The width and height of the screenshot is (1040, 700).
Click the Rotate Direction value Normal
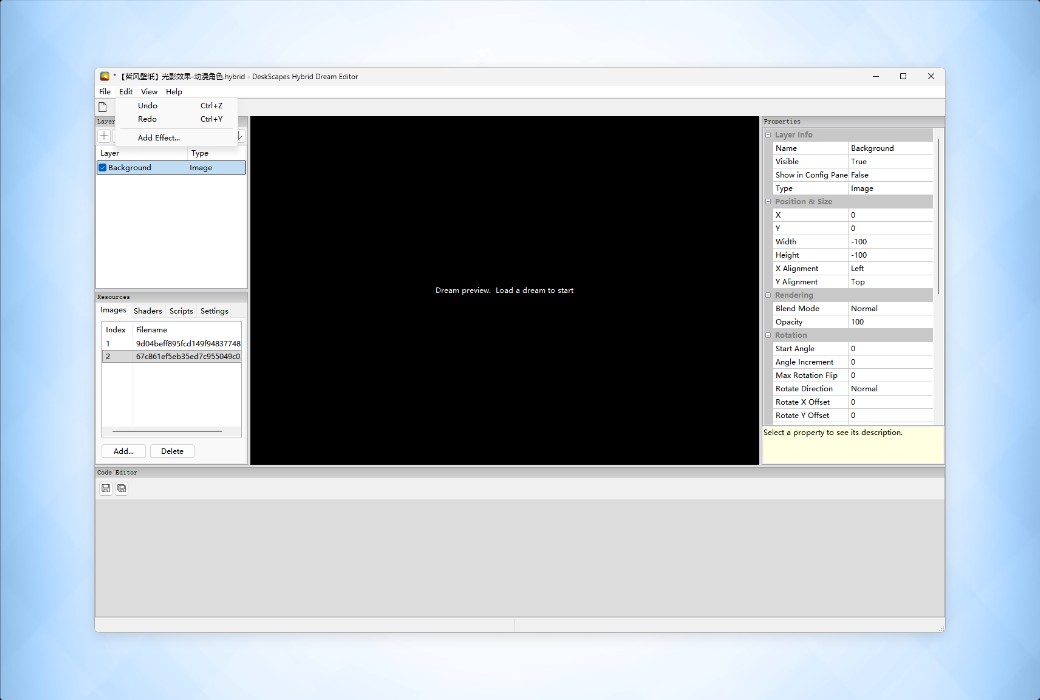(x=891, y=389)
